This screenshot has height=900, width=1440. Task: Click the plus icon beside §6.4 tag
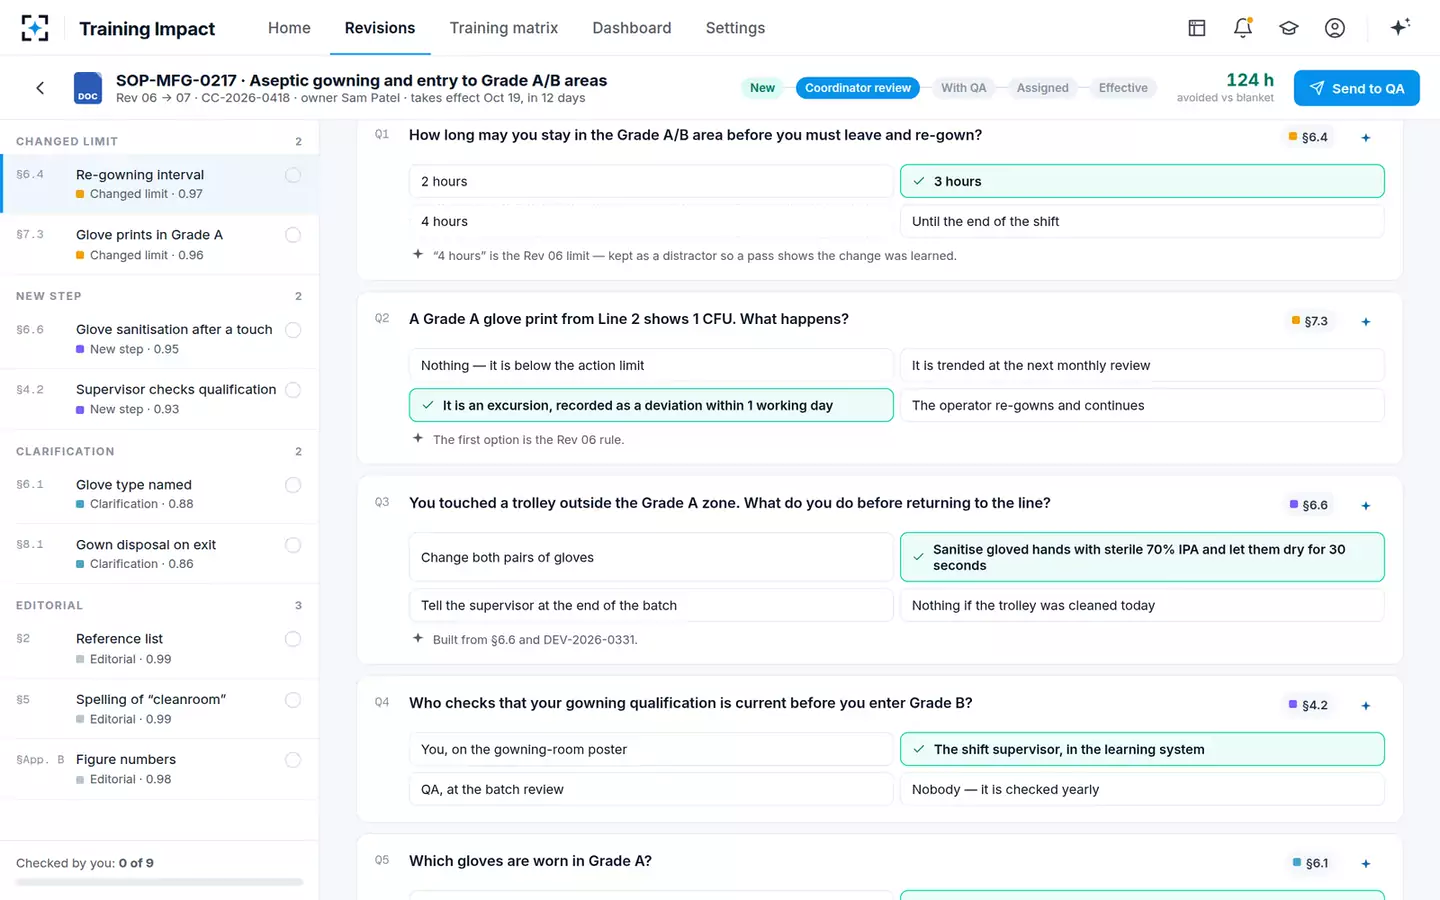coord(1366,138)
